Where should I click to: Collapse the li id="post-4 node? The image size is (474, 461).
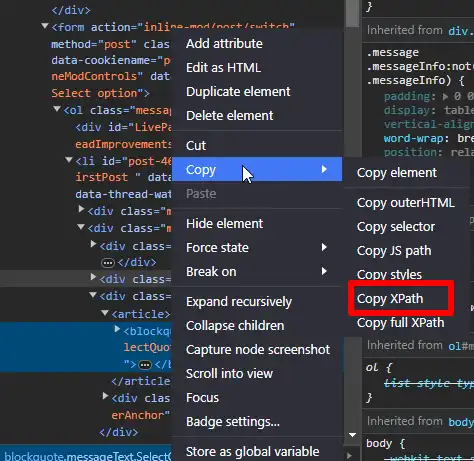coord(69,160)
